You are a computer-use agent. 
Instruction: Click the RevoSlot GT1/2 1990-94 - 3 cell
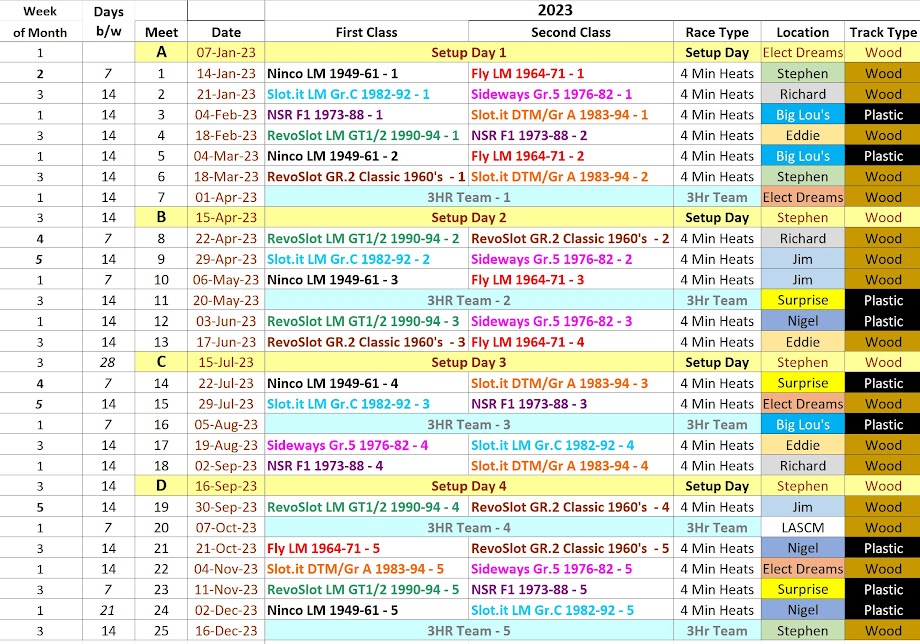[366, 321]
